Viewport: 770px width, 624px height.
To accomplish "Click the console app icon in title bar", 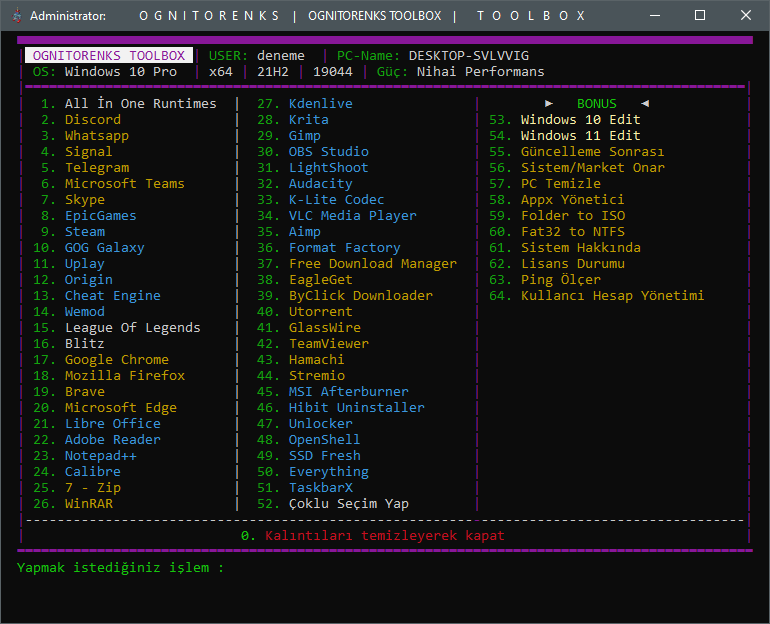I will coord(17,16).
